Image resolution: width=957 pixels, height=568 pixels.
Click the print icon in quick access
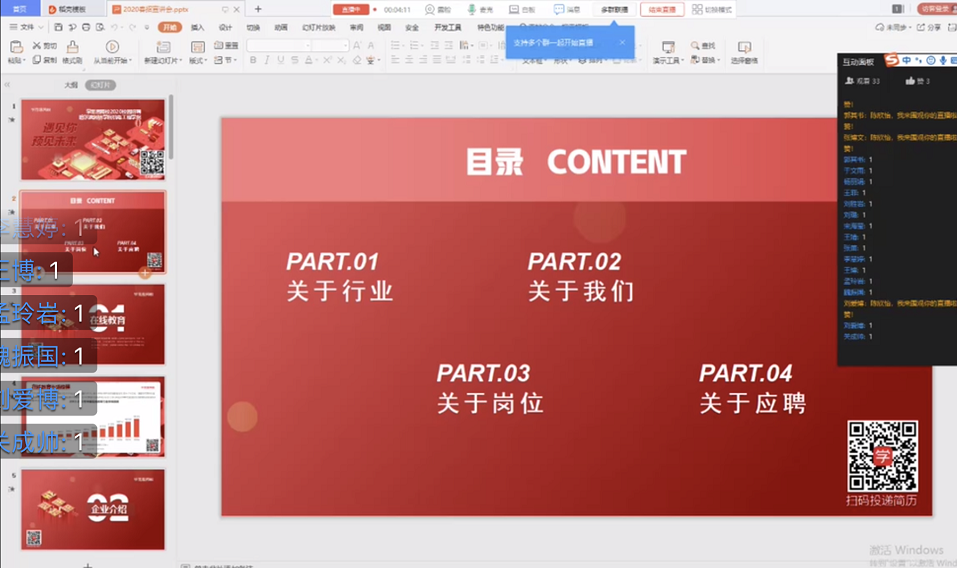point(86,27)
